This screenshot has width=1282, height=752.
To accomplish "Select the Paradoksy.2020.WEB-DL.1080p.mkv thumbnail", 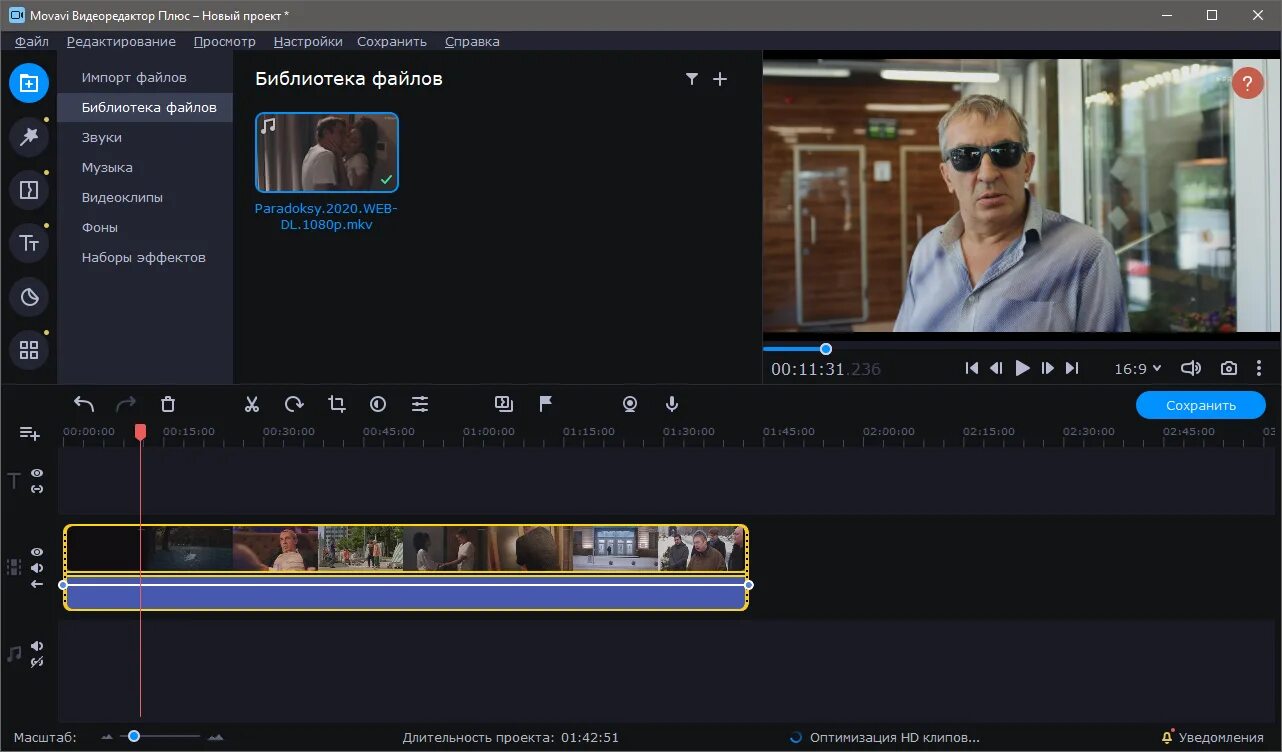I will point(327,152).
